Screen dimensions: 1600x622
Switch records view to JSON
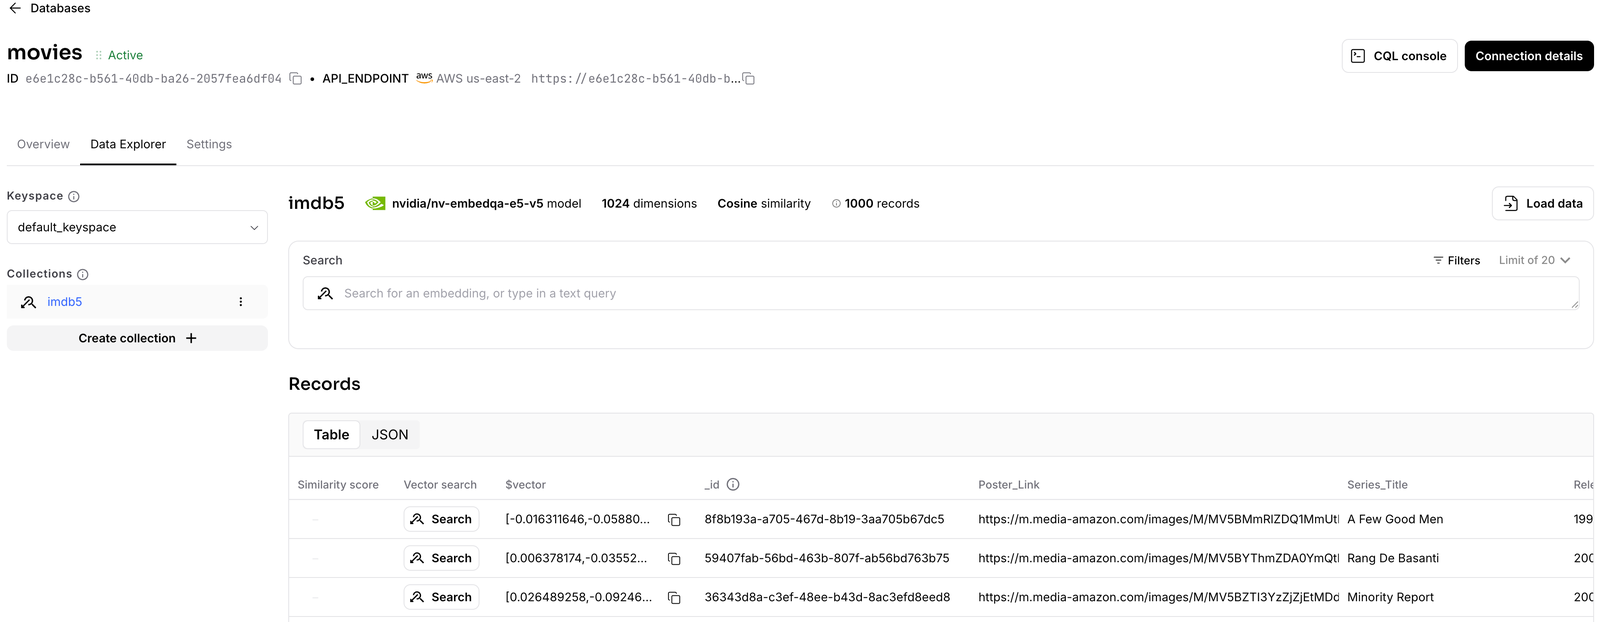[x=390, y=434]
